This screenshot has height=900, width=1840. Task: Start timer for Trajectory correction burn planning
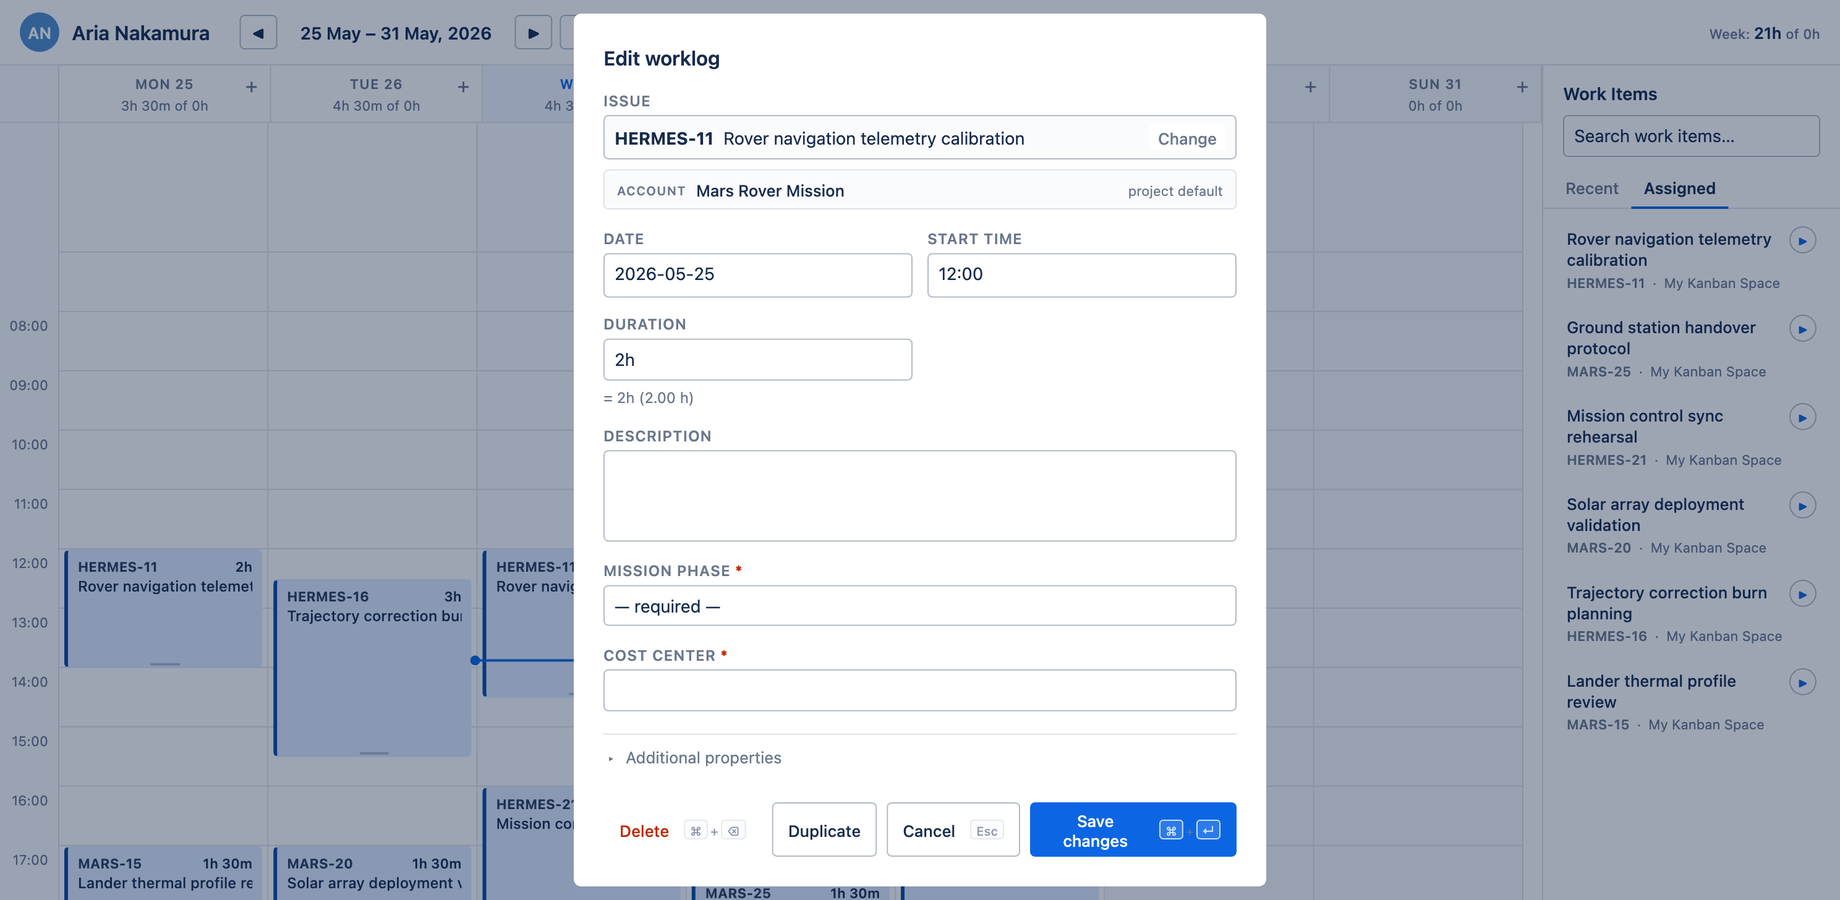point(1803,594)
